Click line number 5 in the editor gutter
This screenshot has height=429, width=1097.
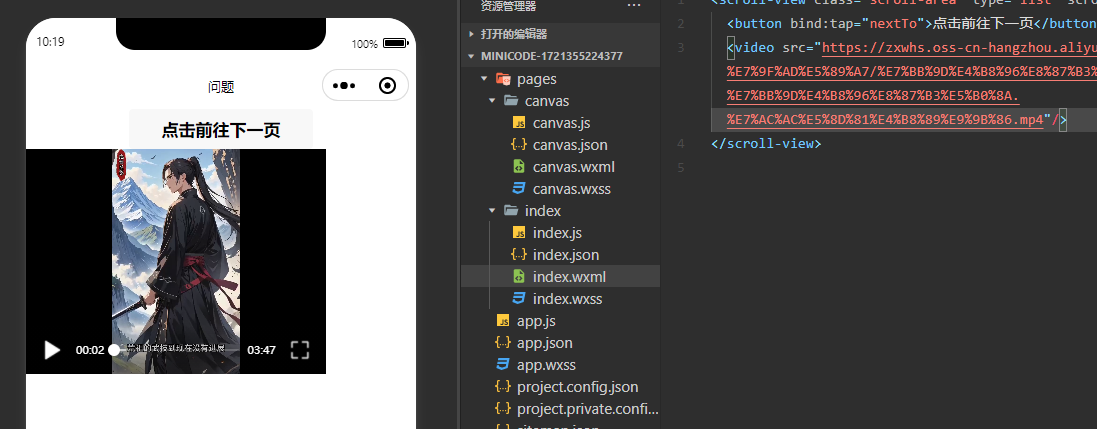[x=681, y=168]
